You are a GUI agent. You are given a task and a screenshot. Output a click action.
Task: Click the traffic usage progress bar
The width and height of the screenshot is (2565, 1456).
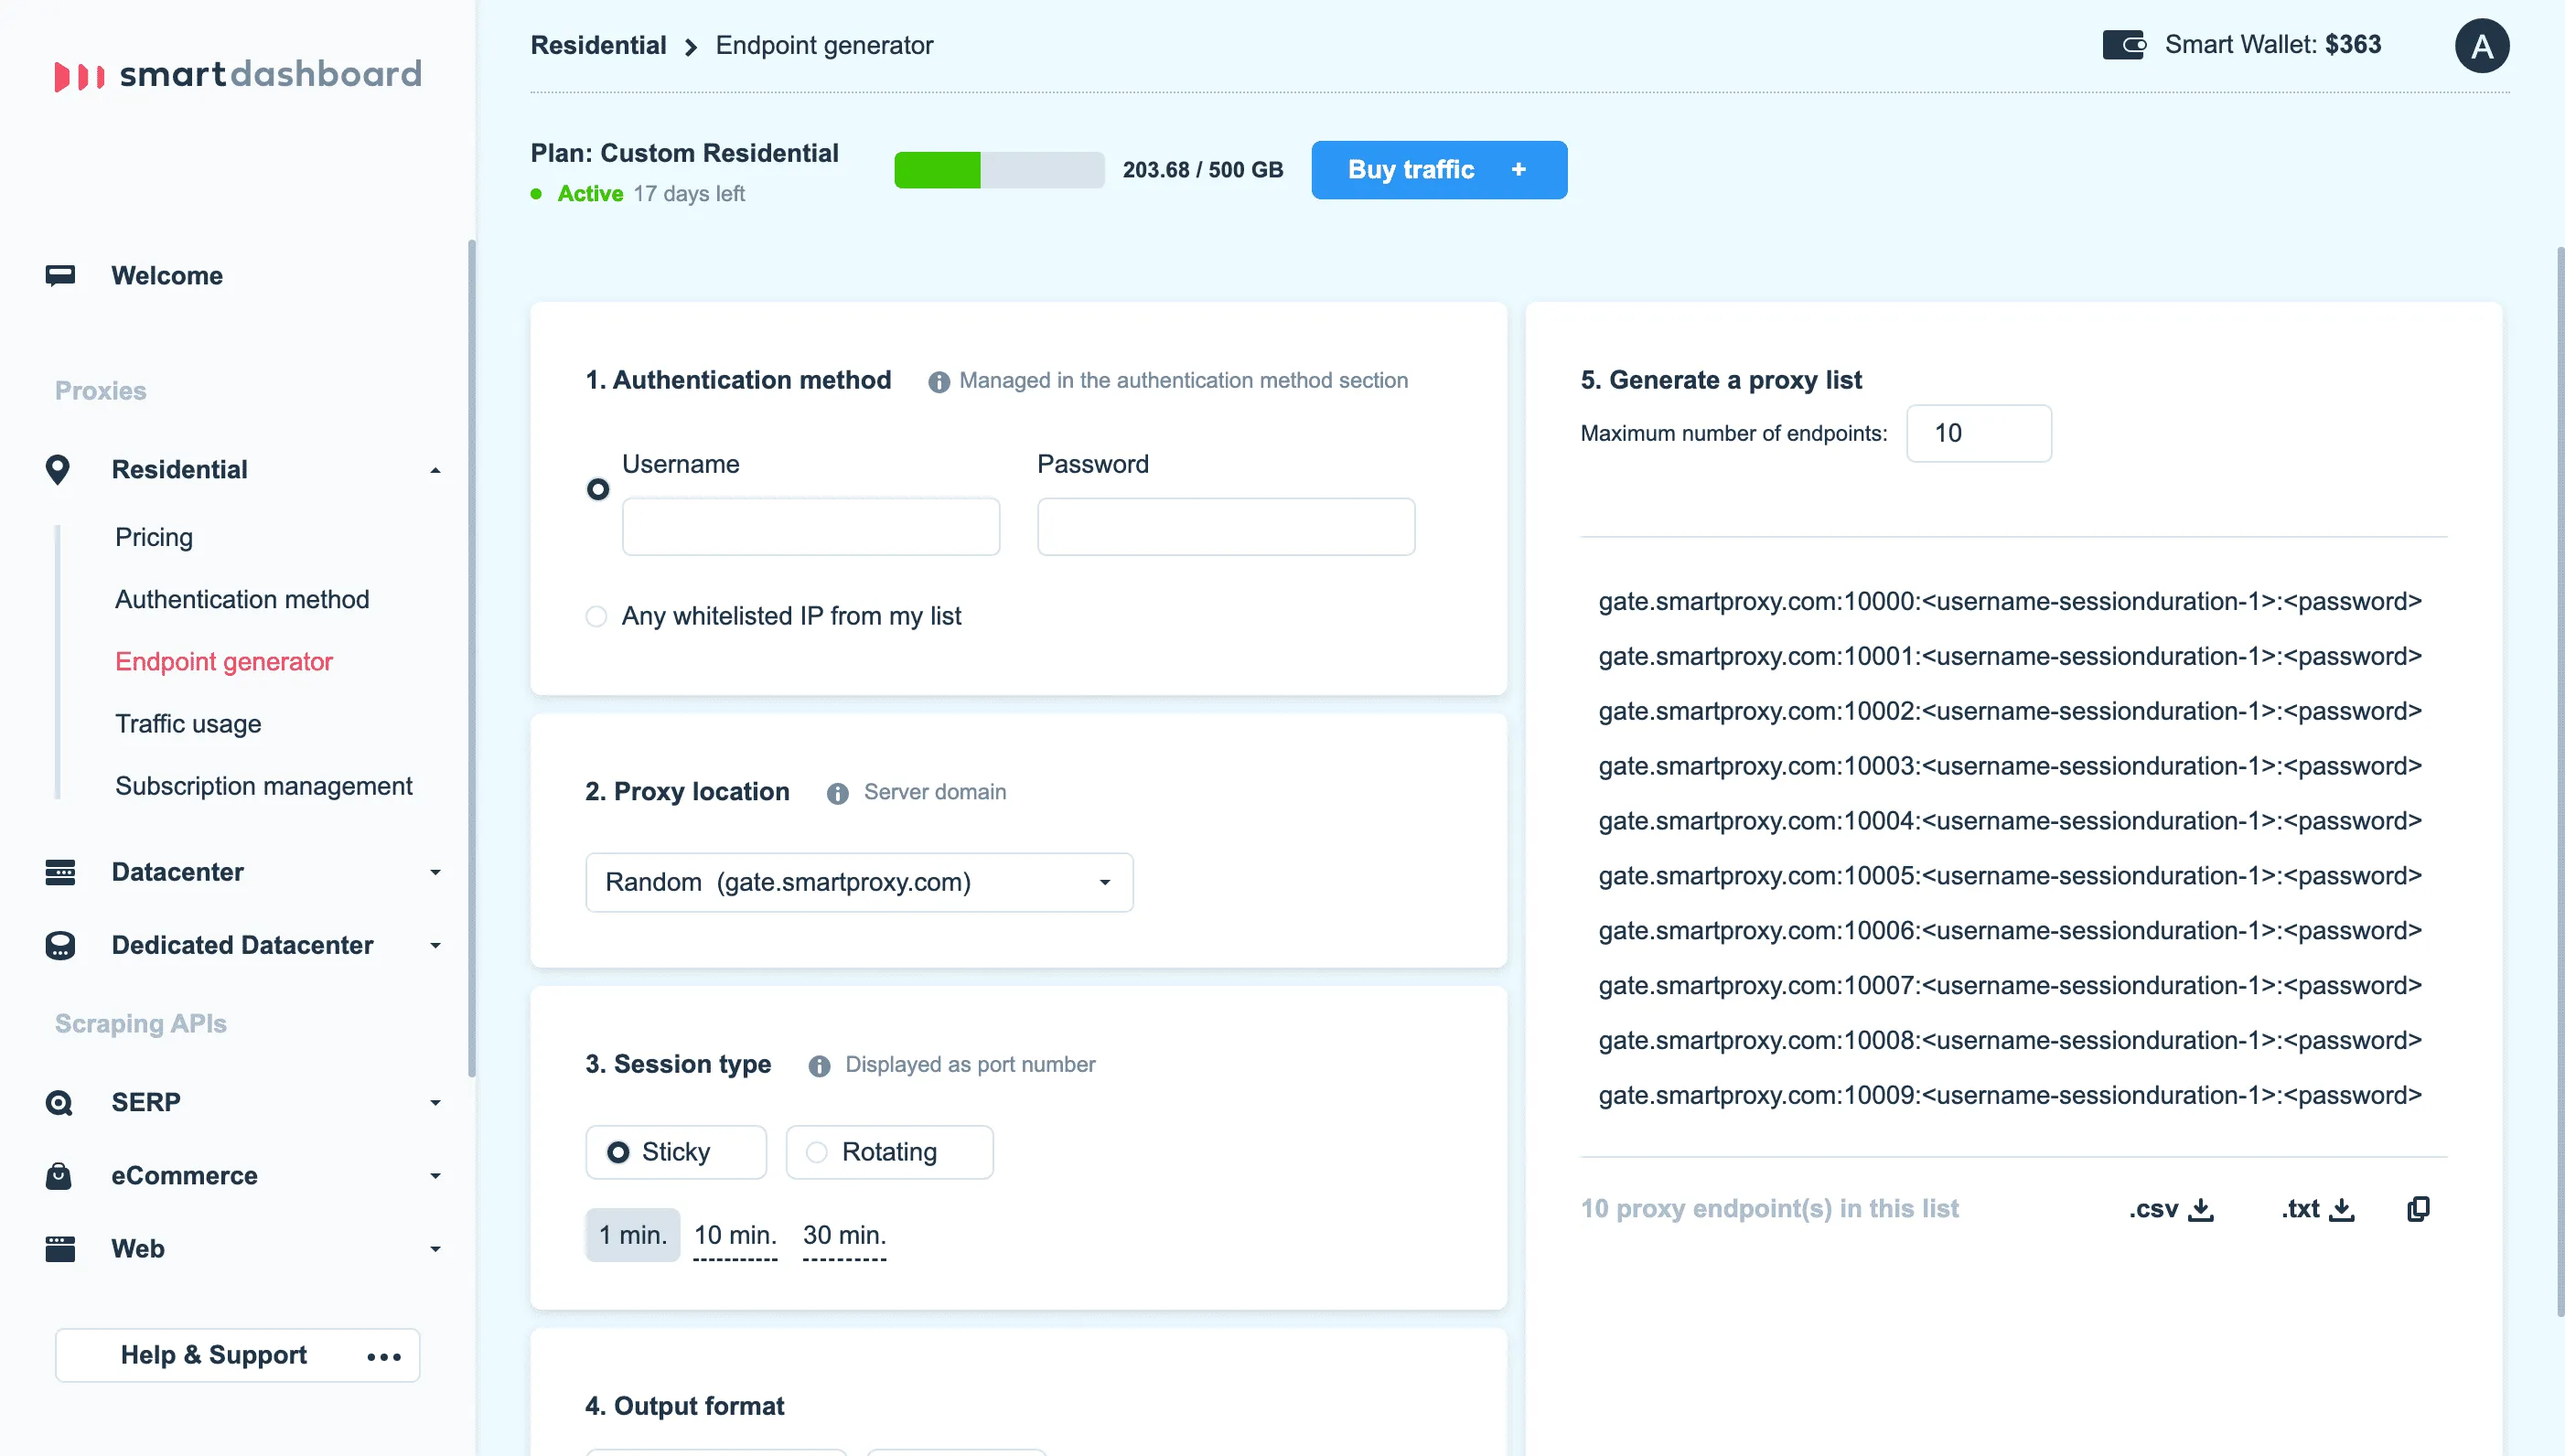(x=999, y=169)
